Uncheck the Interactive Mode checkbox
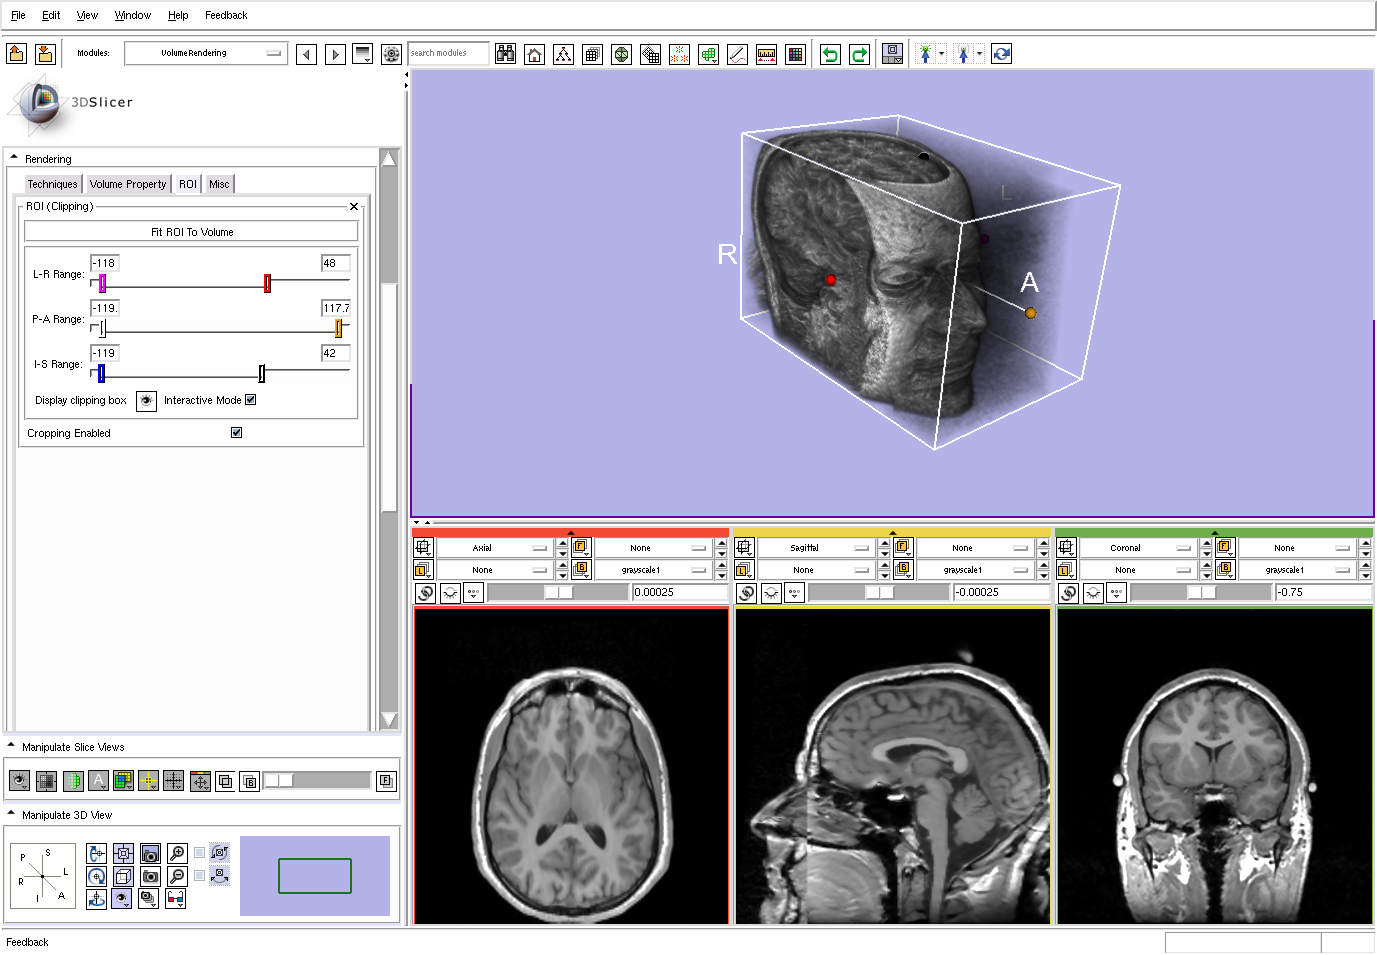1377x955 pixels. point(251,400)
